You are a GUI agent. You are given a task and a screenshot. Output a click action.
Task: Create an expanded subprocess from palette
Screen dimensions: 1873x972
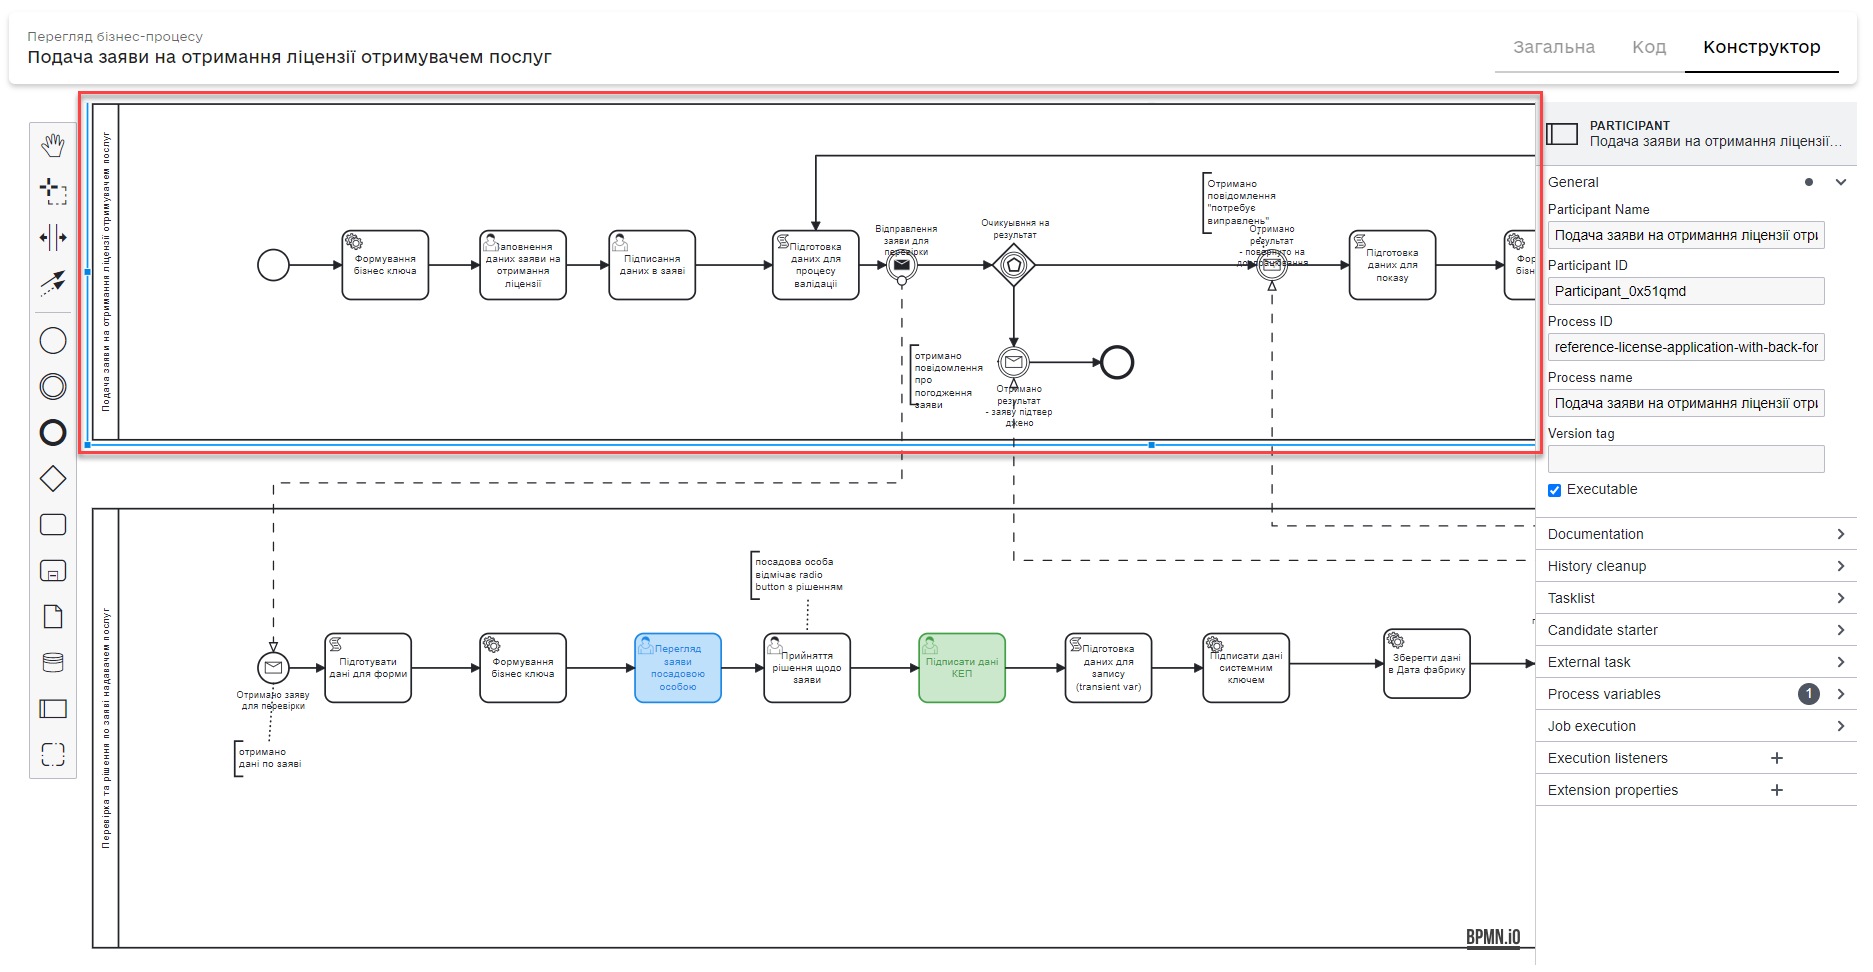point(53,570)
